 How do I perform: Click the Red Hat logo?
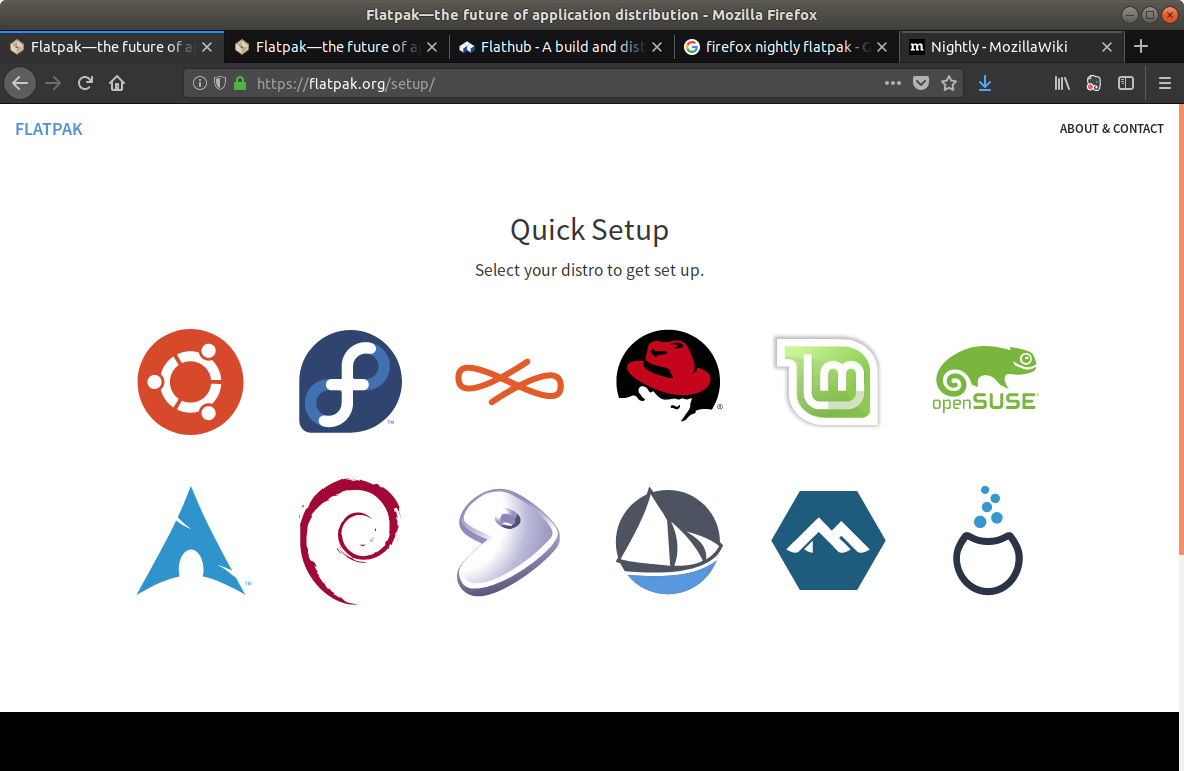coord(668,376)
